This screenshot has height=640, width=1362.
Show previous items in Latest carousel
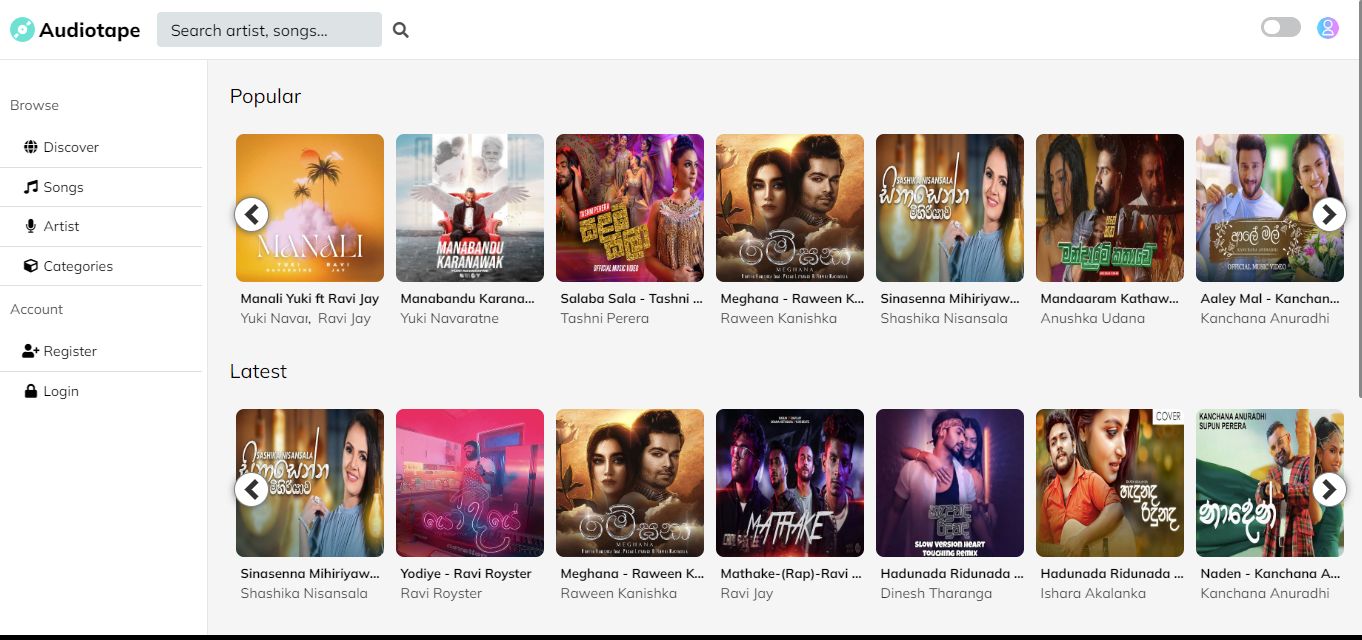coord(252,489)
